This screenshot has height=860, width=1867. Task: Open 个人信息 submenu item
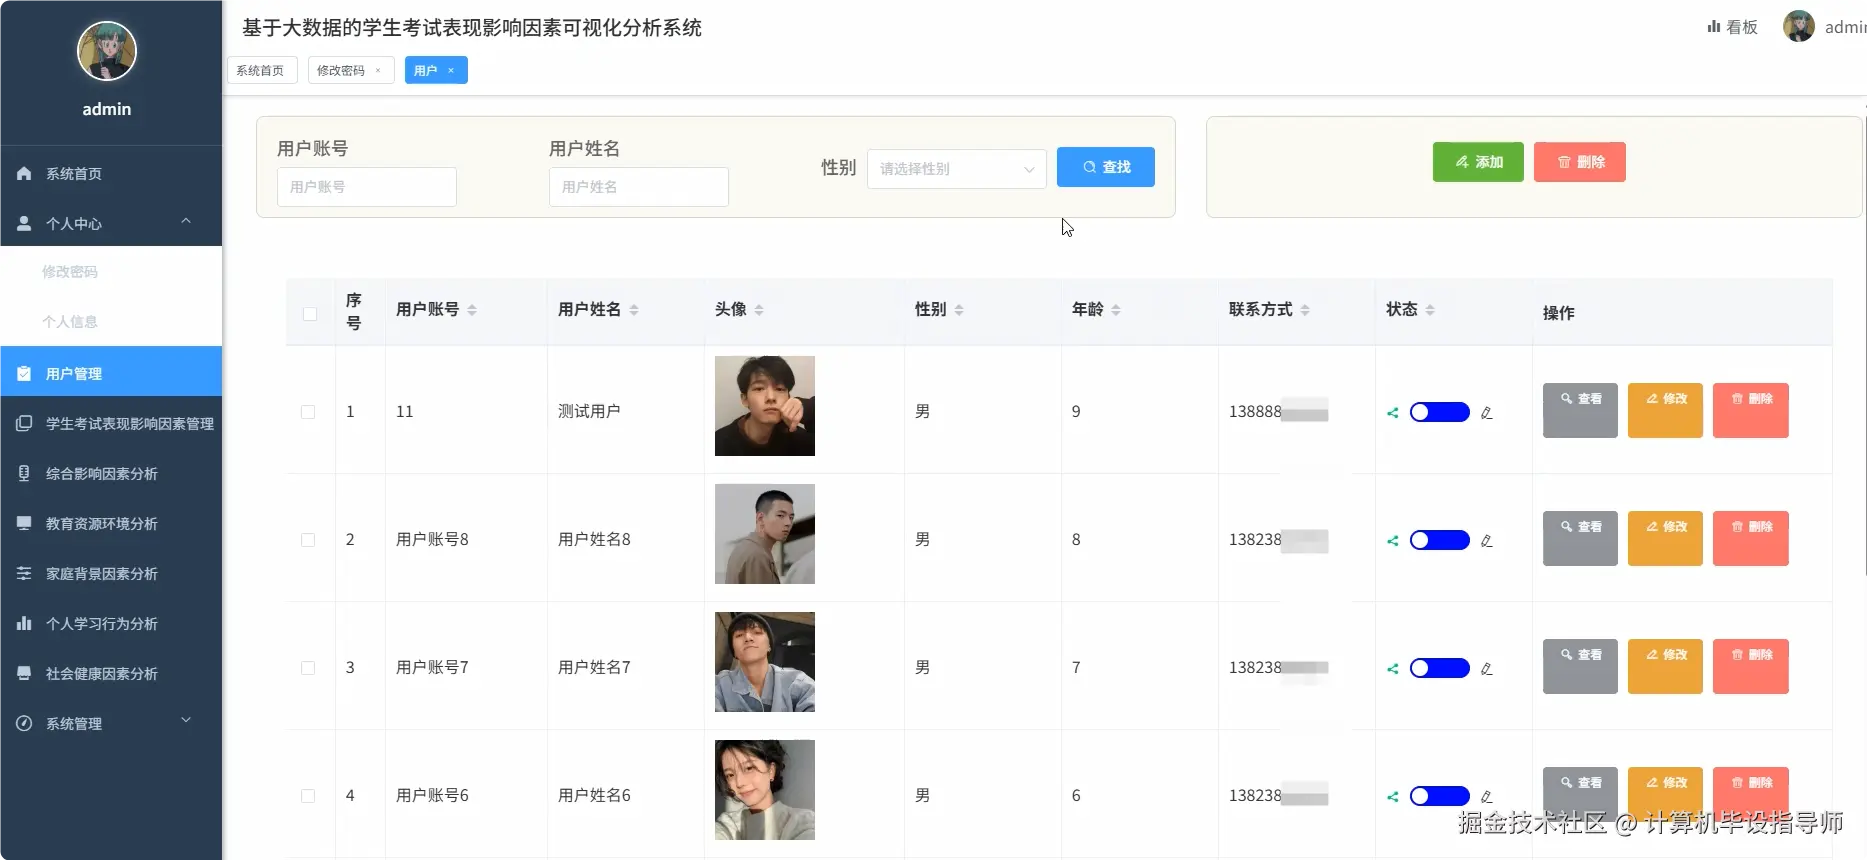pyautogui.click(x=111, y=321)
